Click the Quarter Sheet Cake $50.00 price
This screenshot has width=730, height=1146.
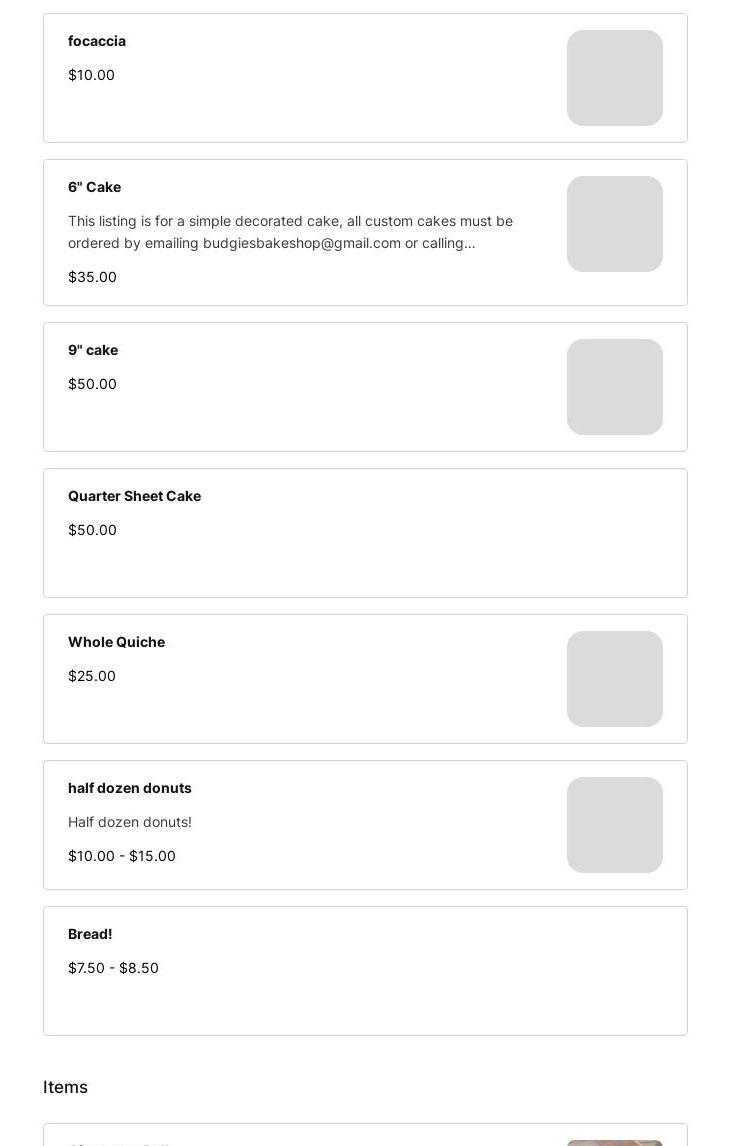(x=92, y=530)
